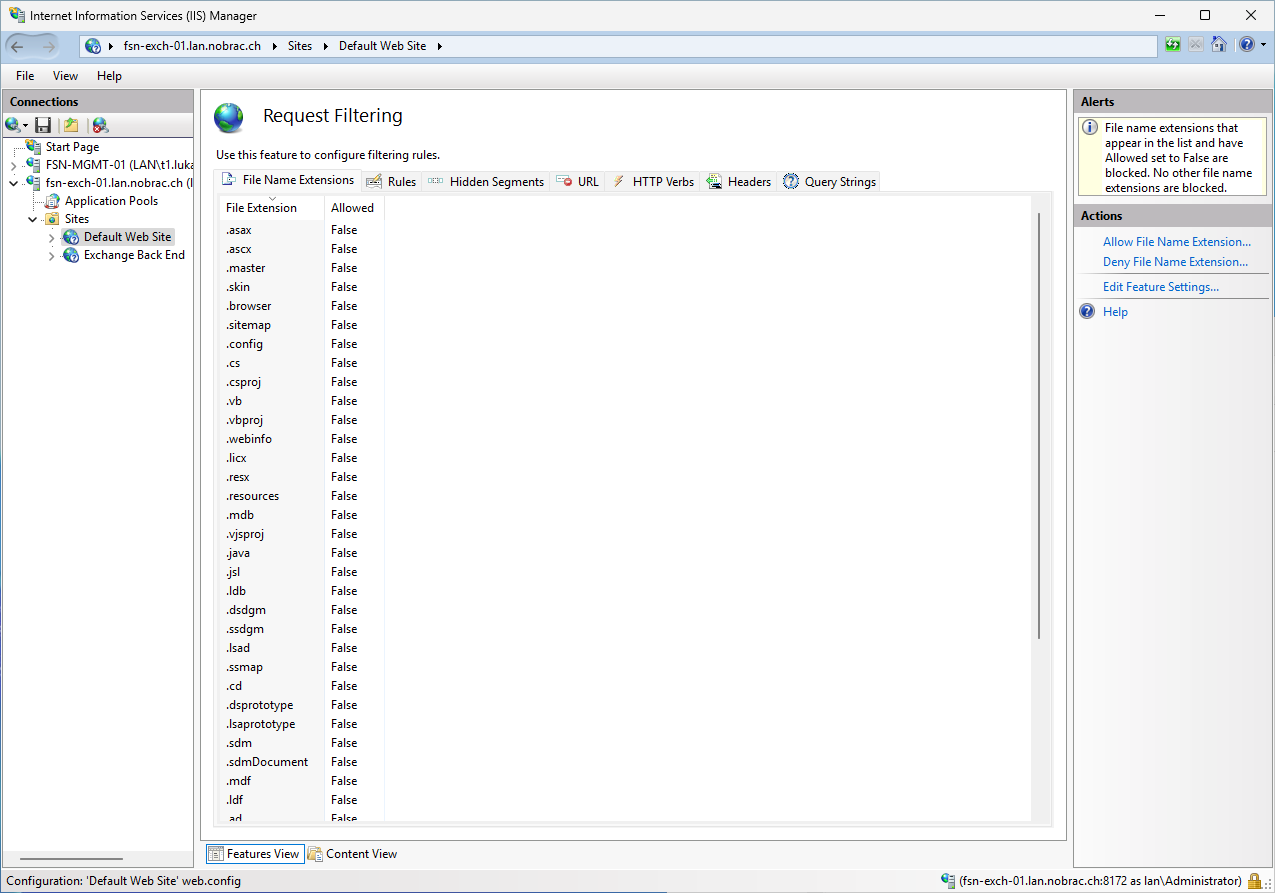Select the .resources extension row

pos(625,496)
